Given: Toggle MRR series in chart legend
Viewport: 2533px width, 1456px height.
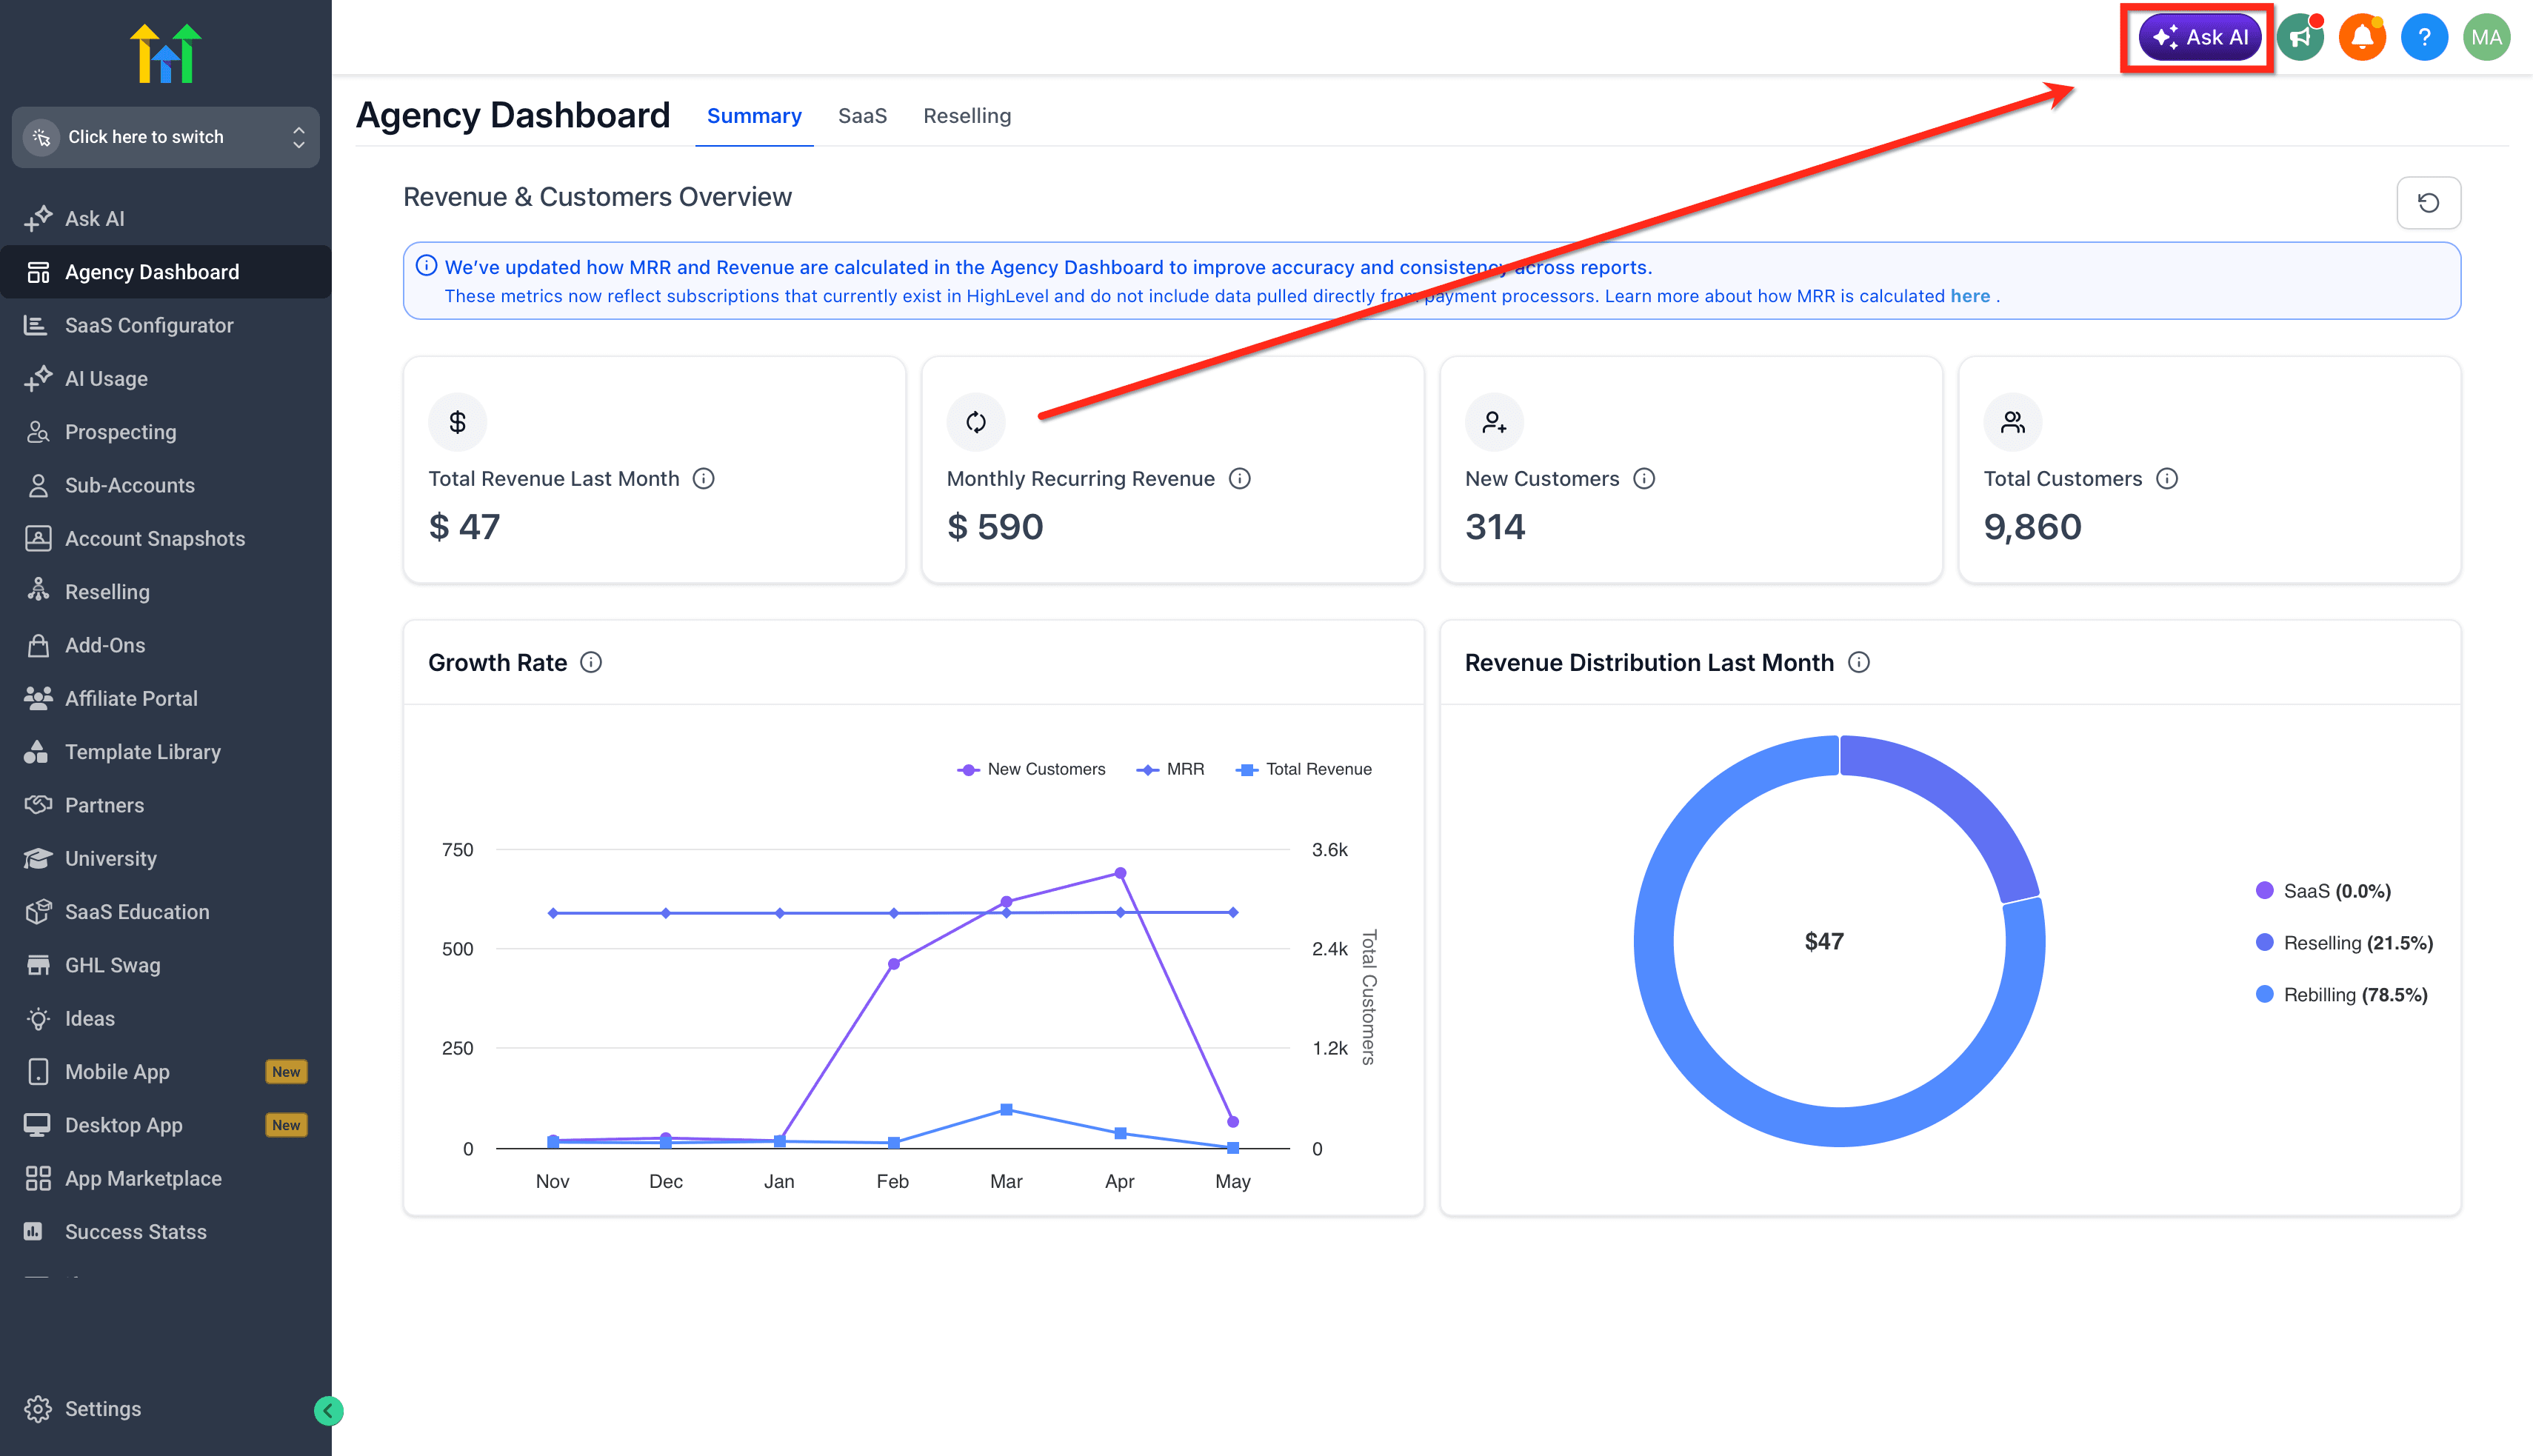Looking at the screenshot, I should (1170, 769).
